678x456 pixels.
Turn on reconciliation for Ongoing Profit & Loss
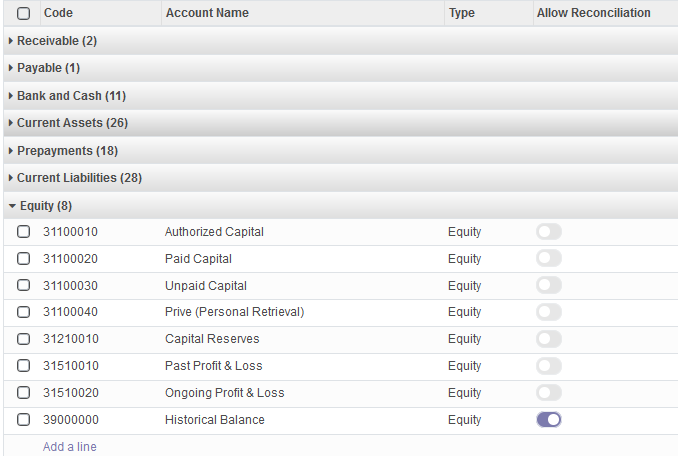549,392
